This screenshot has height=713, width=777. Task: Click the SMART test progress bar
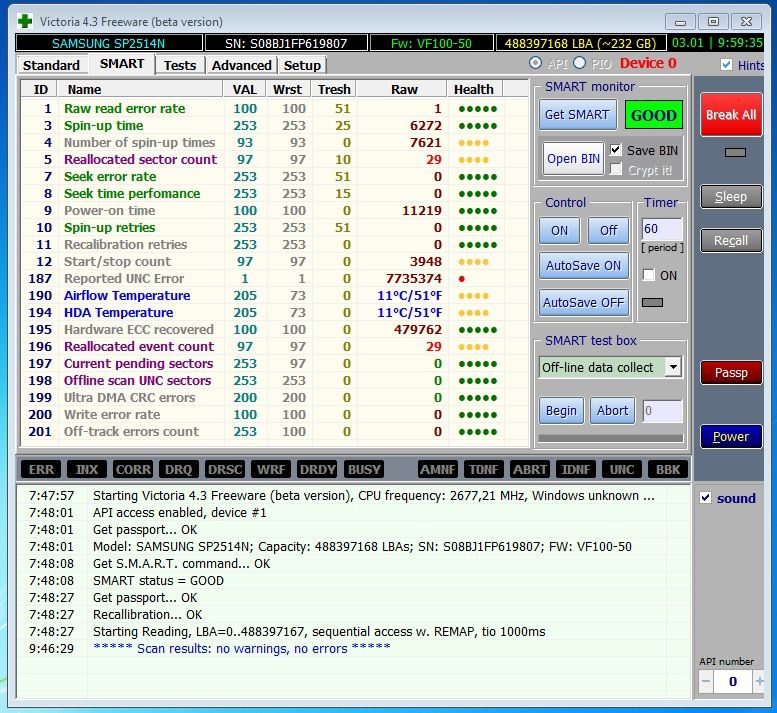point(610,438)
